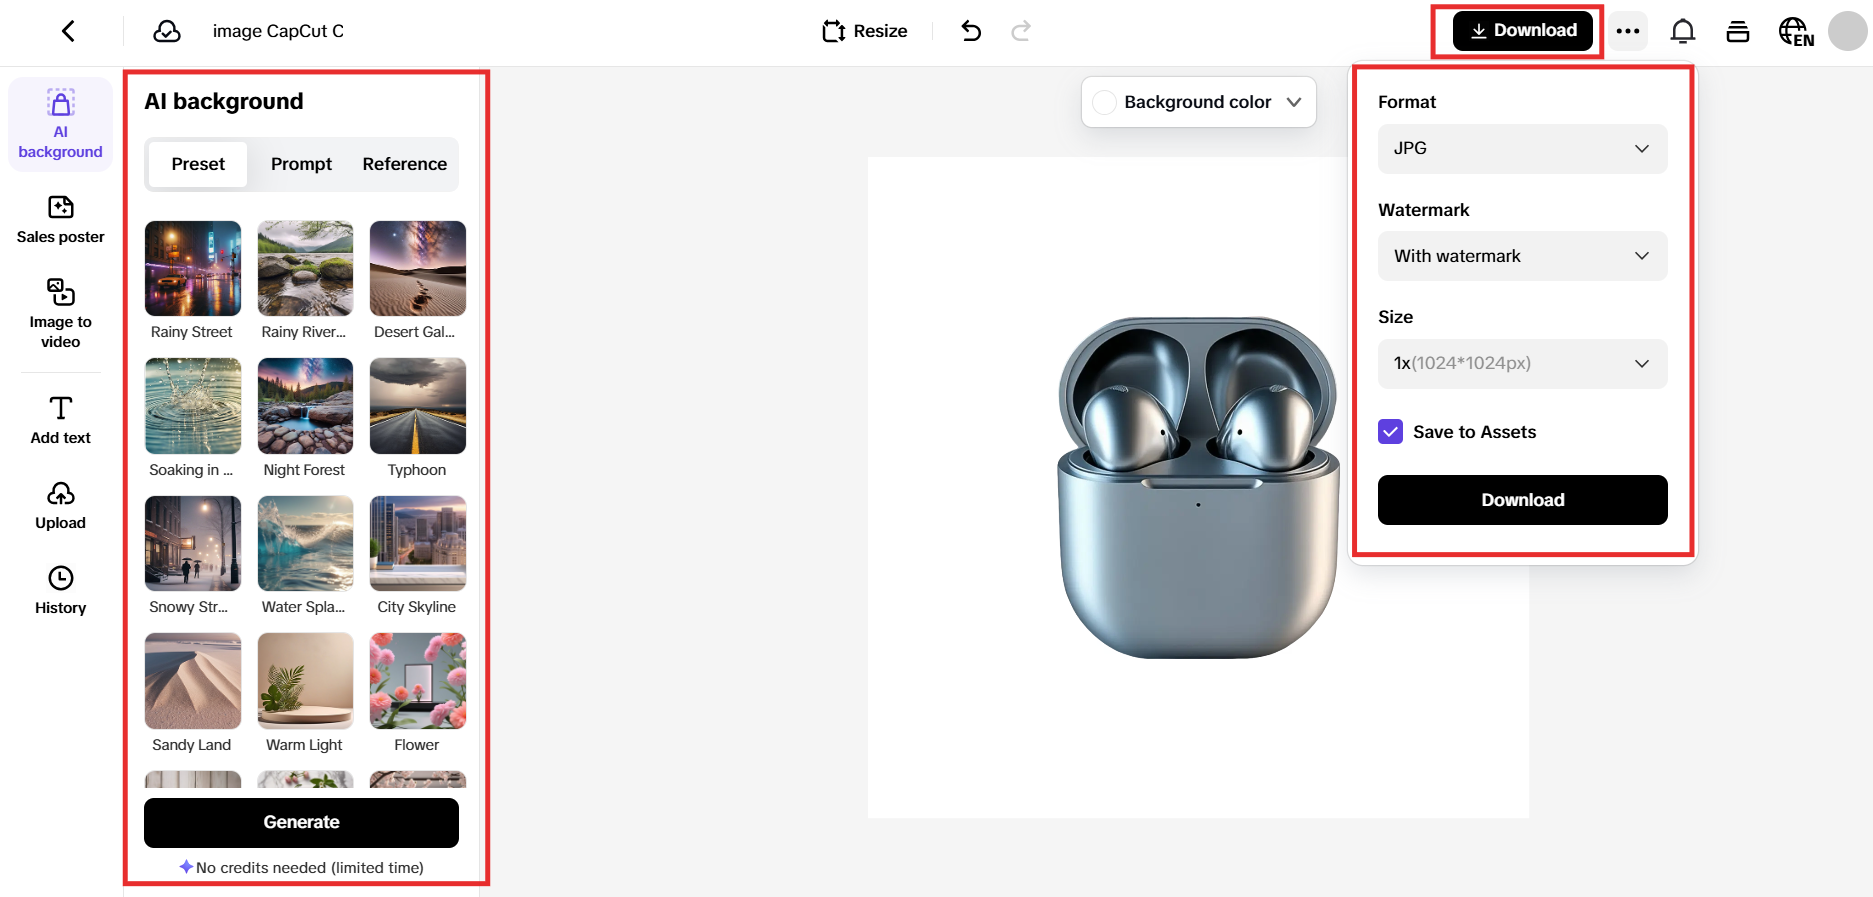Viewport: 1873px width, 897px height.
Task: Click the cloud sync icon
Action: [x=167, y=31]
